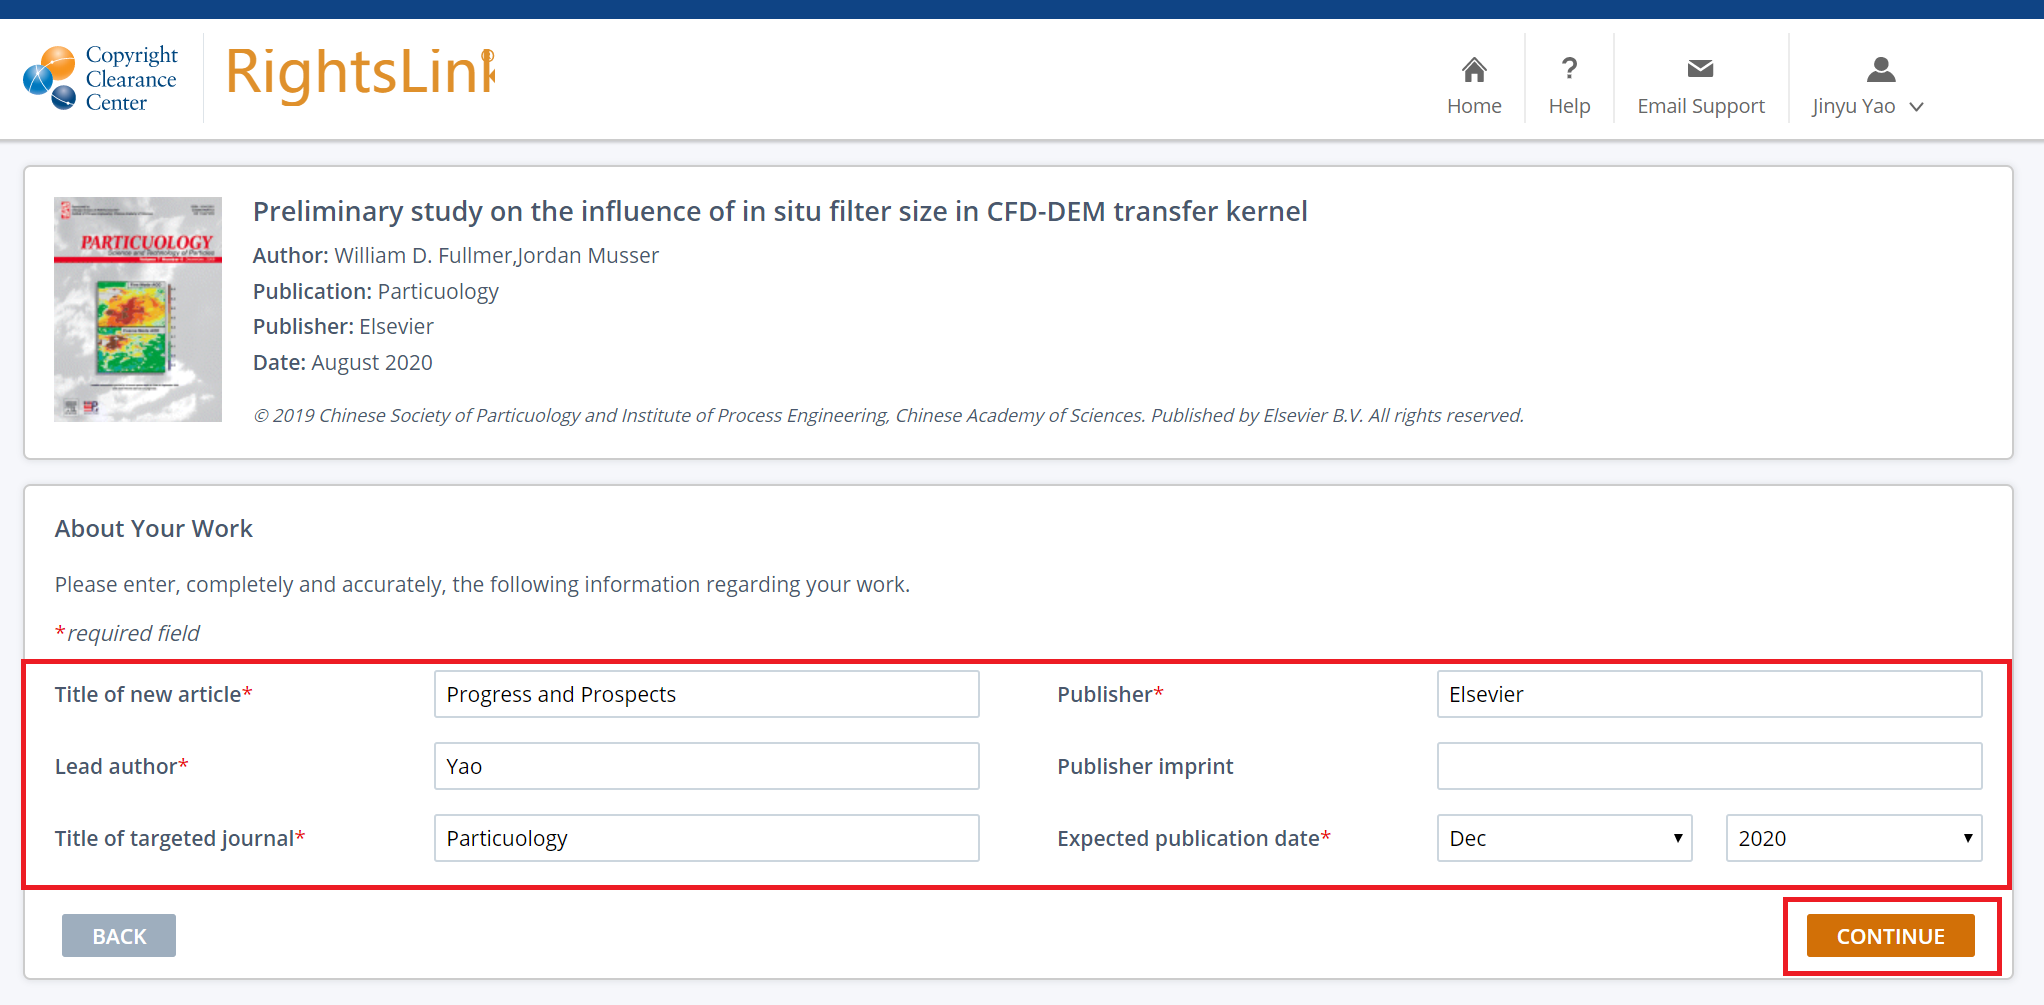Screen dimensions: 2044x1005
Task: Click the CONTINUE button
Action: (1890, 936)
